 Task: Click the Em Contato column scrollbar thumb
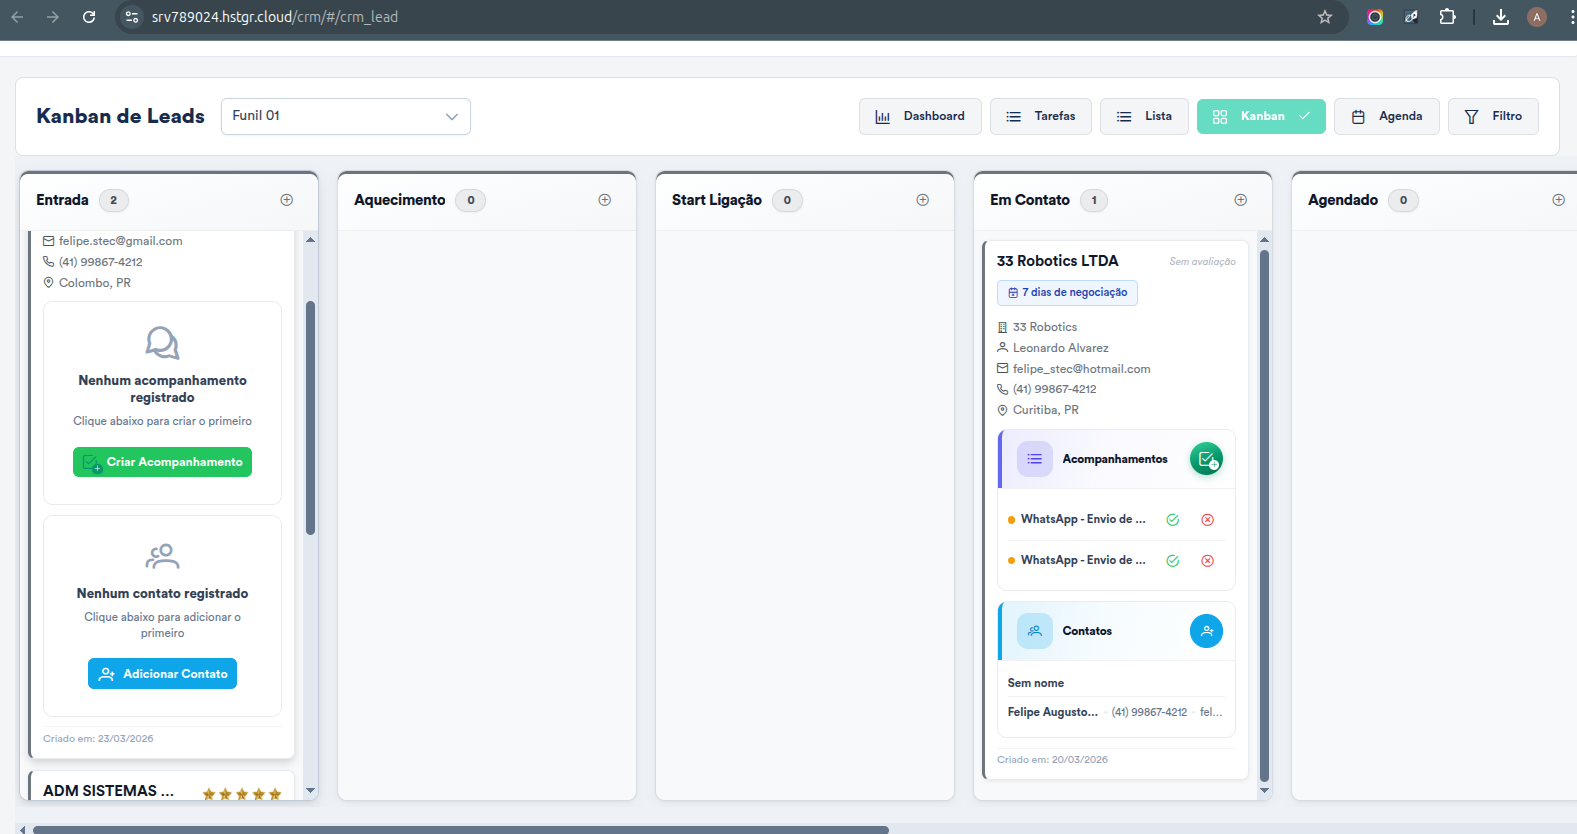1264,515
